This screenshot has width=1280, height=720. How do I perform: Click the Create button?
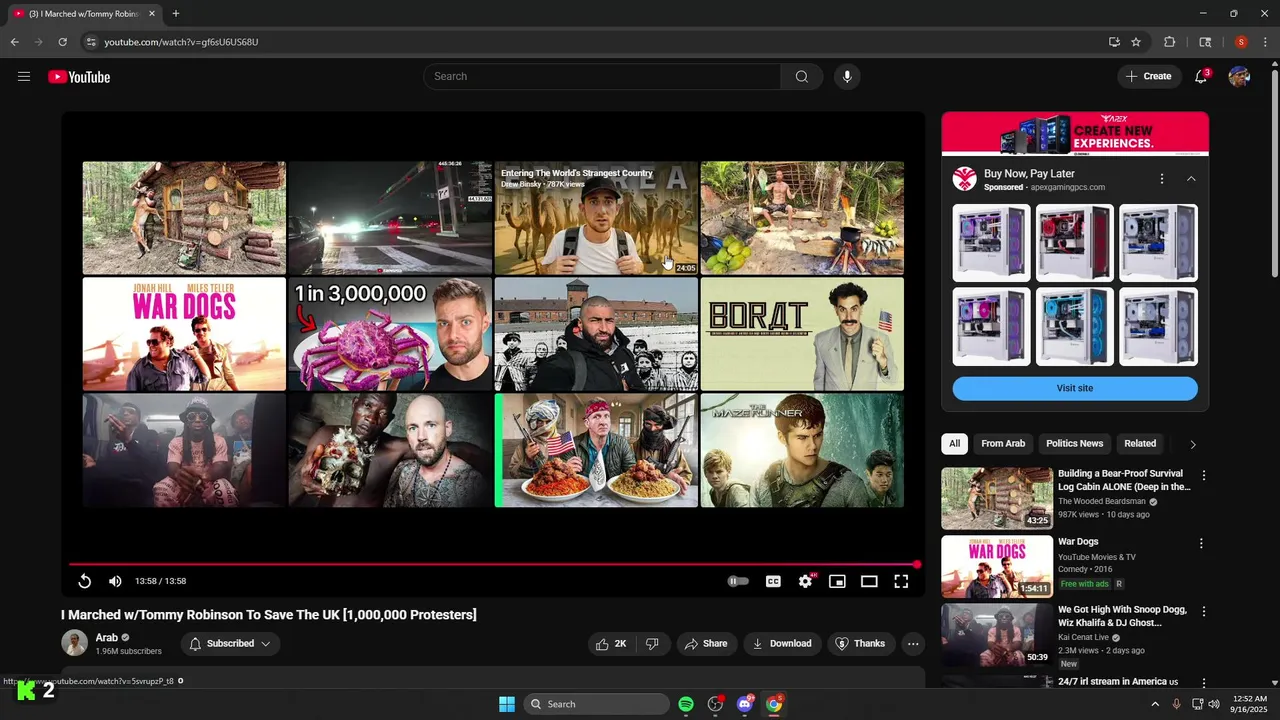(1149, 77)
